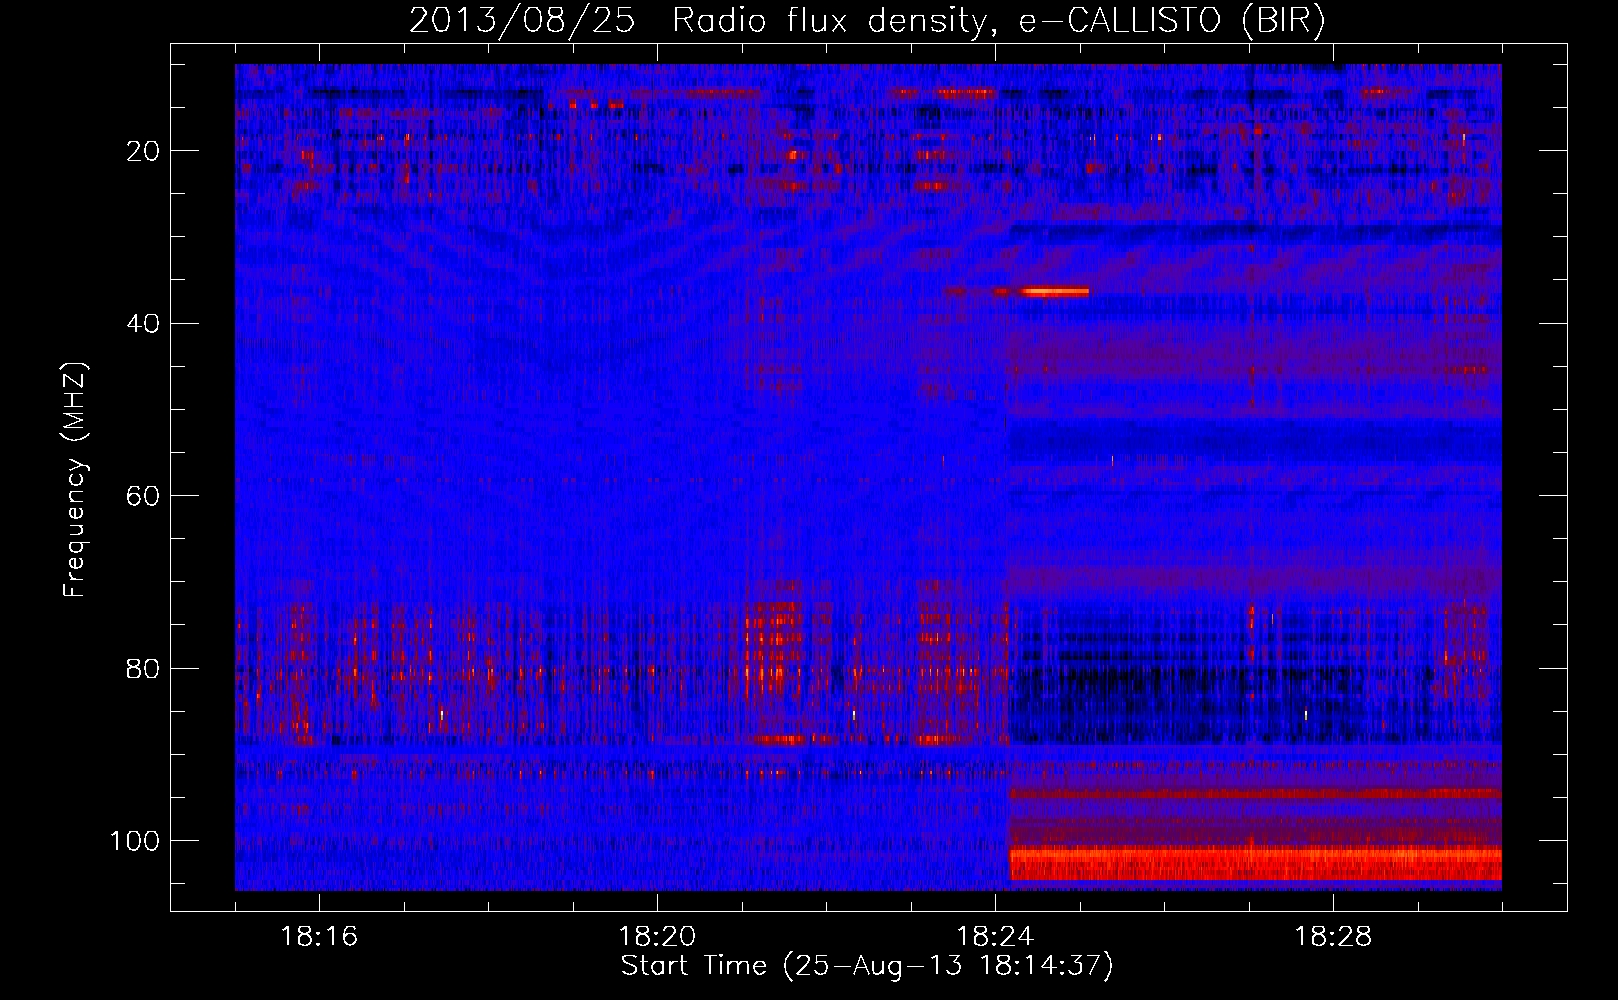Viewport: 1618px width, 1000px height.
Task: Click the intense red band just below 100 MHz
Action: (1255, 863)
